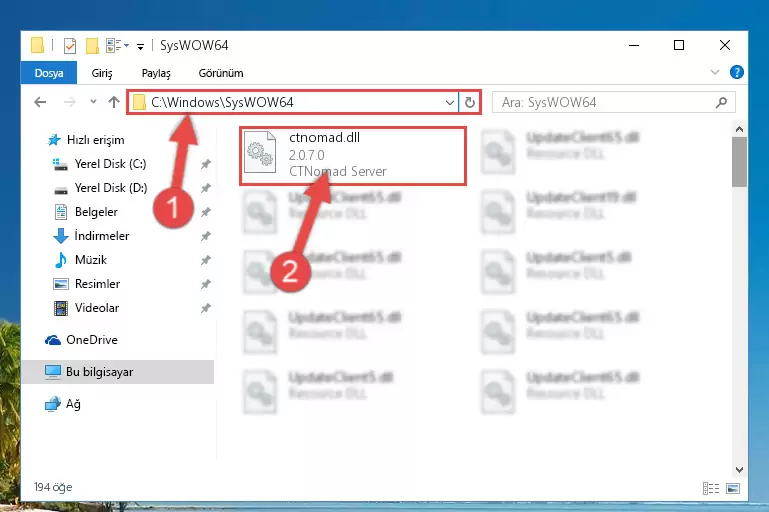This screenshot has width=769, height=512.
Task: Click the pin icon beside Müzik
Action: [205, 260]
